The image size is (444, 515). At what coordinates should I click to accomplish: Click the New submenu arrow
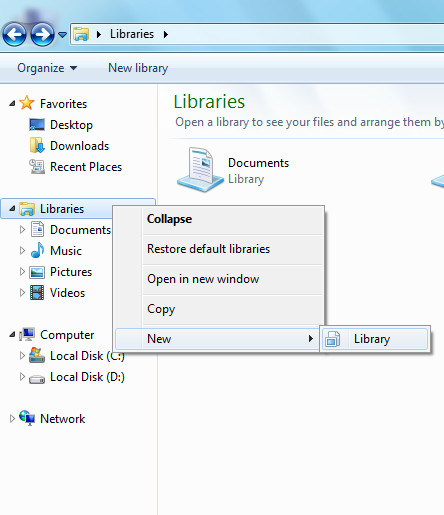tap(311, 339)
